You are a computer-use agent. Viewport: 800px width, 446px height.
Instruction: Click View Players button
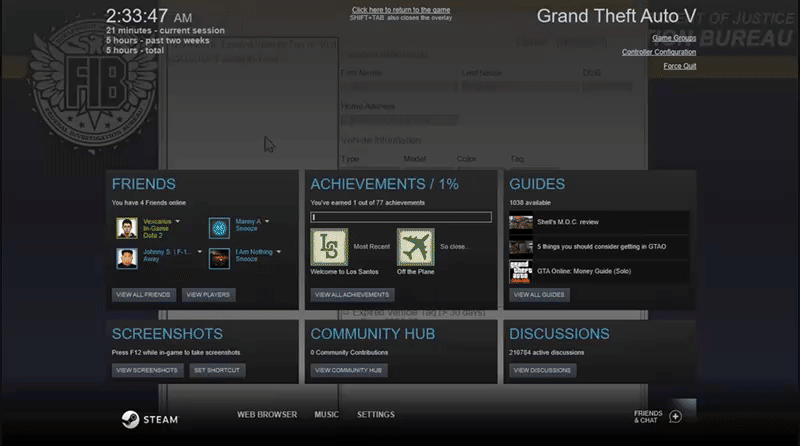click(x=208, y=295)
